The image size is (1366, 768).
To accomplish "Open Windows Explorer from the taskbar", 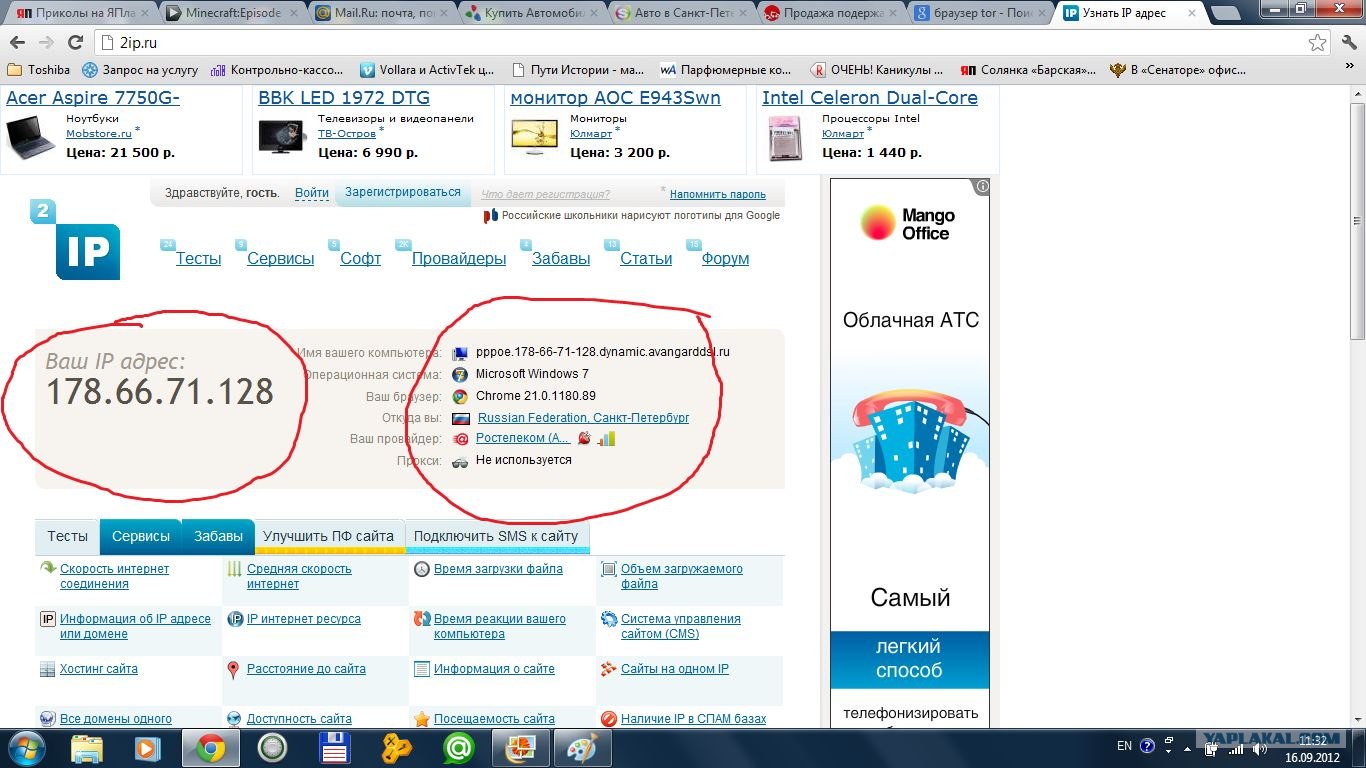I will click(87, 748).
